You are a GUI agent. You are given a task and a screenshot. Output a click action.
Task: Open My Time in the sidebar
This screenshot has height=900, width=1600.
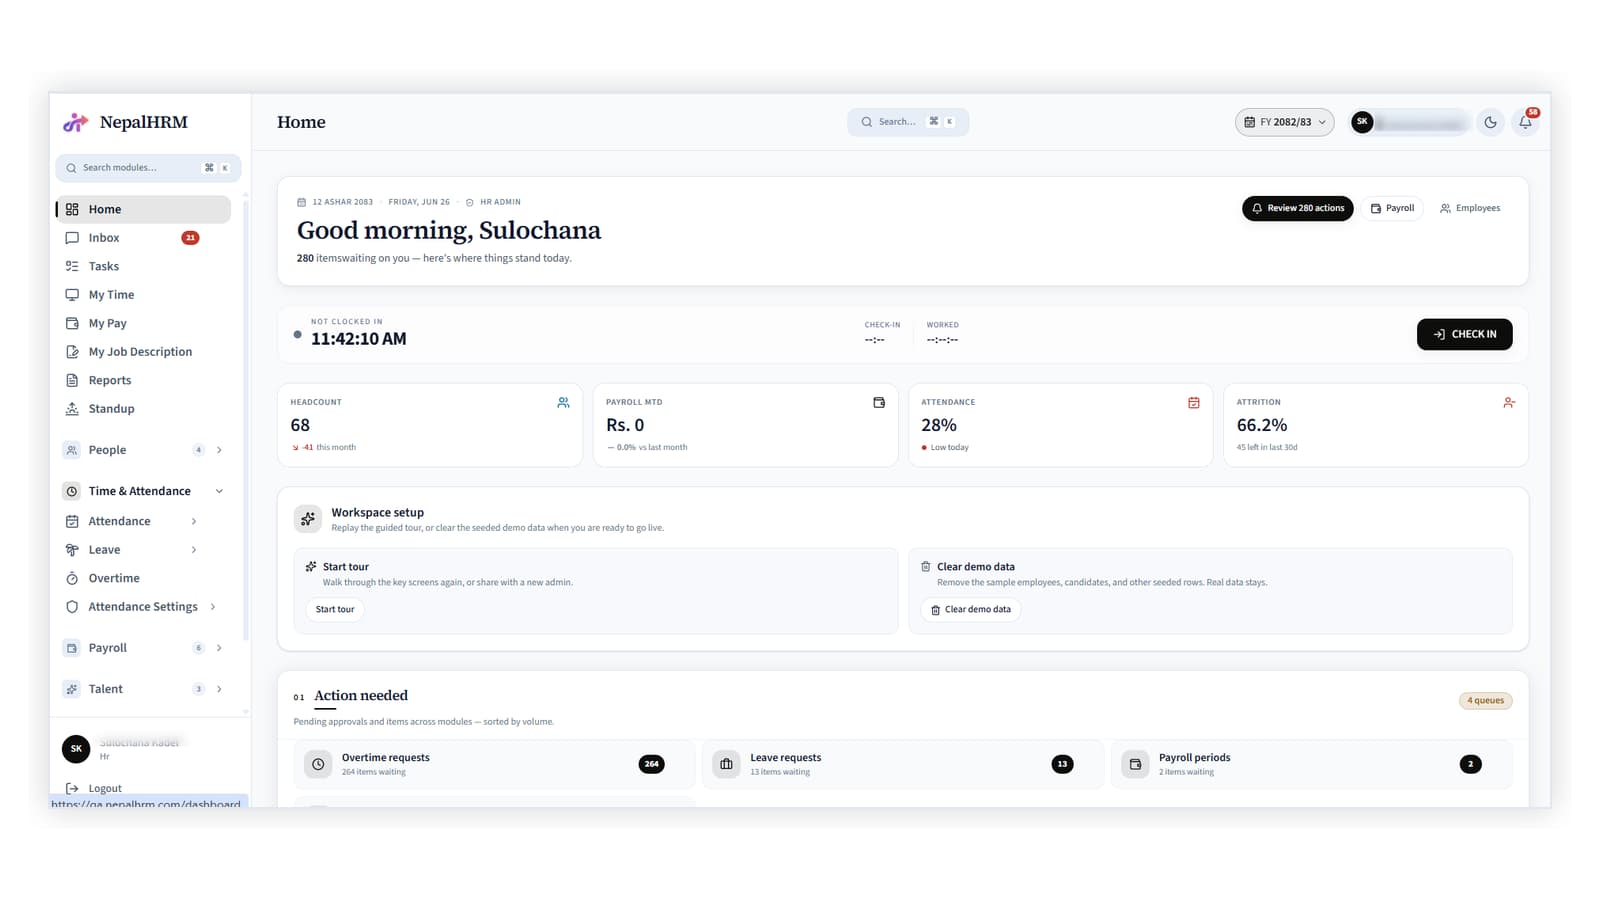point(143,295)
